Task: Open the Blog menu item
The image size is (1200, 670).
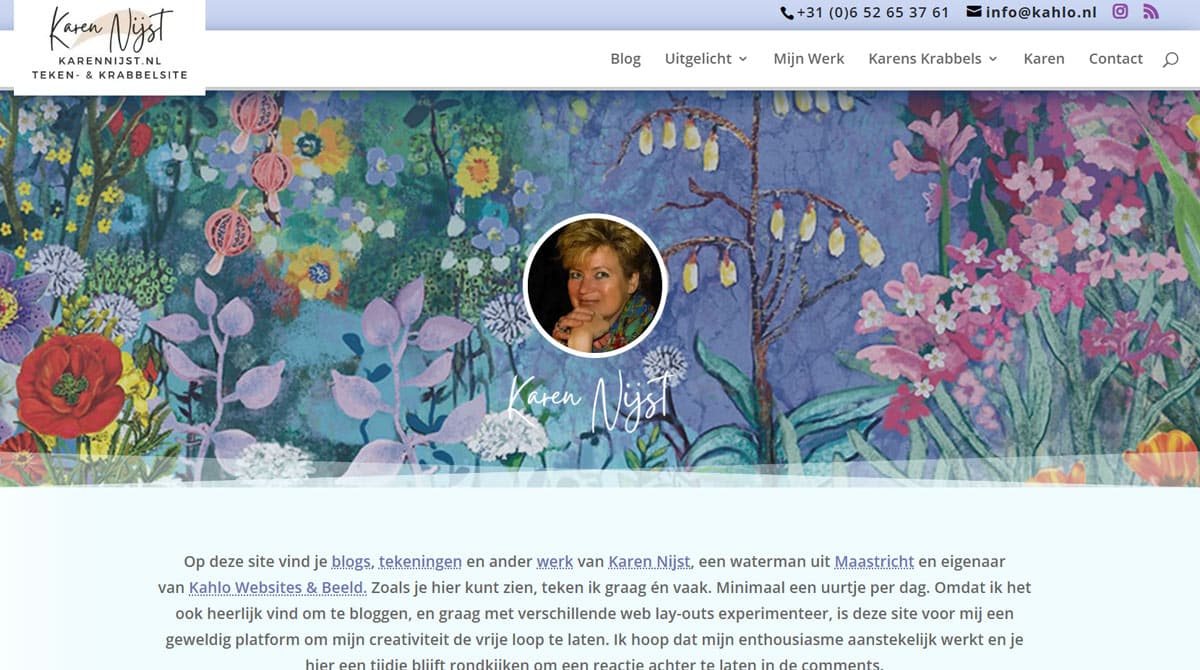Action: click(x=625, y=59)
